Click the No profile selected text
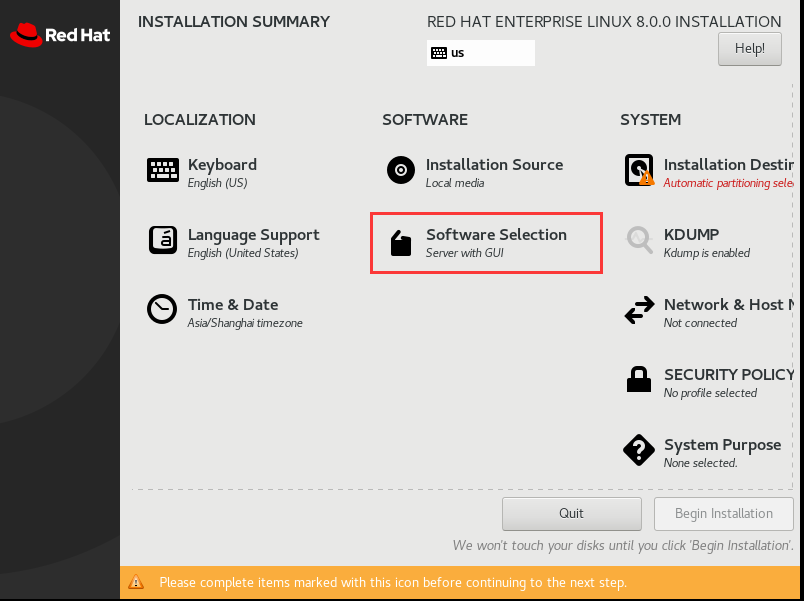This screenshot has height=601, width=804. pos(710,393)
